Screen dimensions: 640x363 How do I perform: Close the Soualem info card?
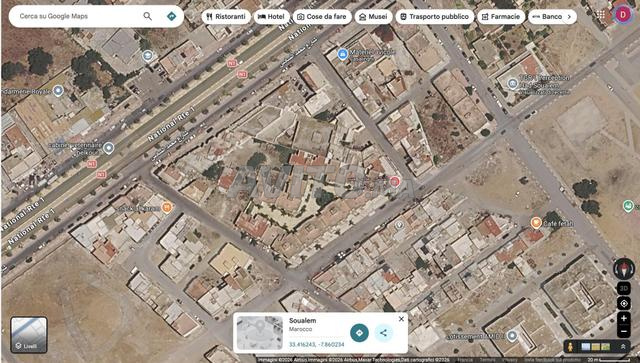401,319
